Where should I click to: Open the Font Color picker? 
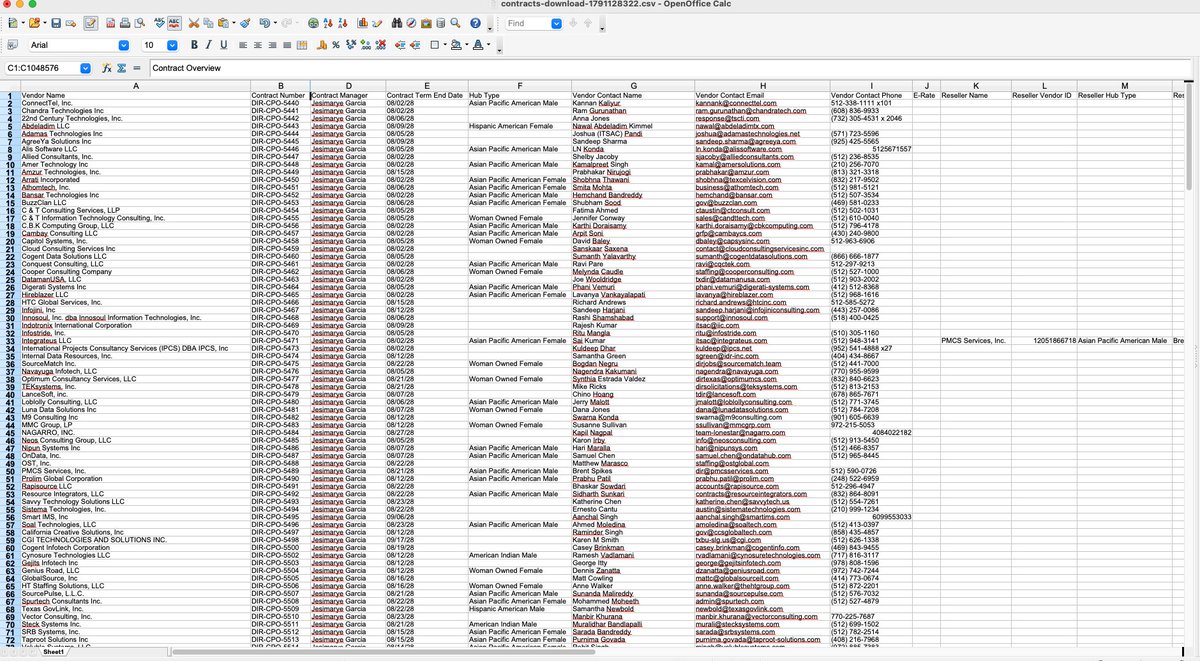[478, 45]
